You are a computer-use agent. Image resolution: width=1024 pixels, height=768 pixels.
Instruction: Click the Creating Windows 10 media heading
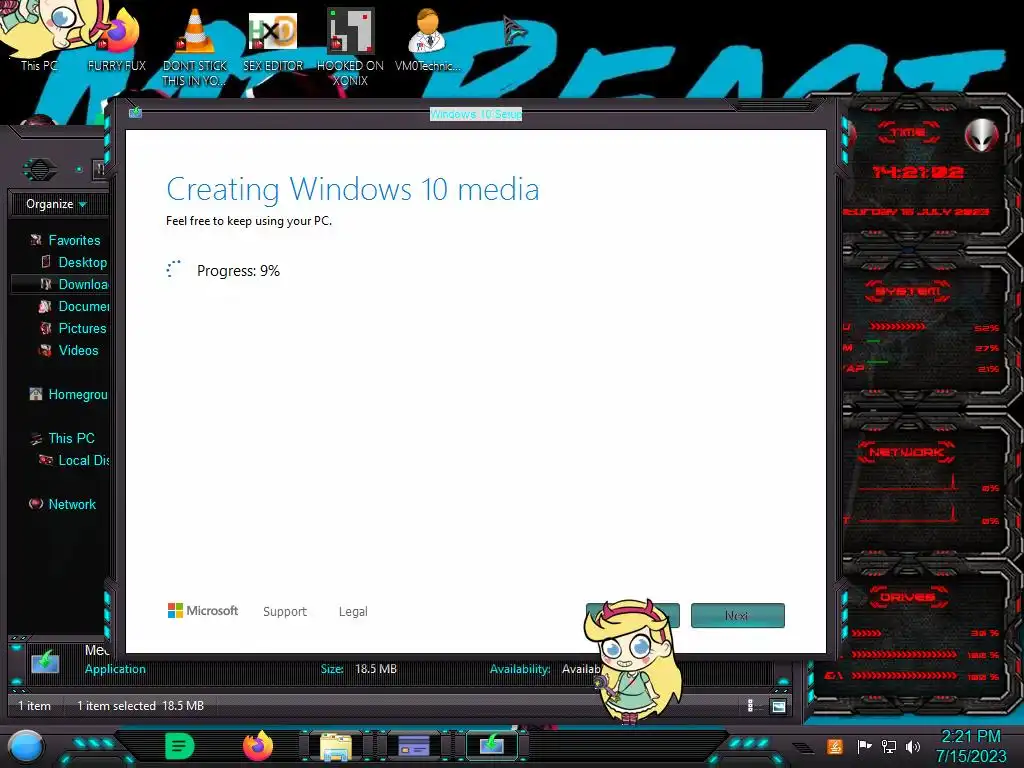point(353,189)
